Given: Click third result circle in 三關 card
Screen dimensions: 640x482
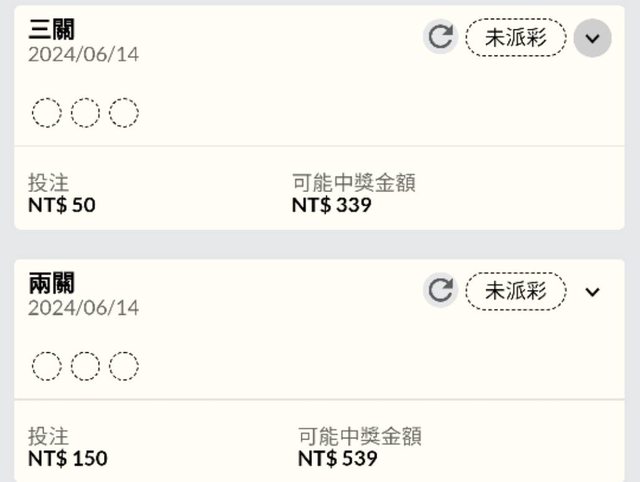Looking at the screenshot, I should pos(124,113).
